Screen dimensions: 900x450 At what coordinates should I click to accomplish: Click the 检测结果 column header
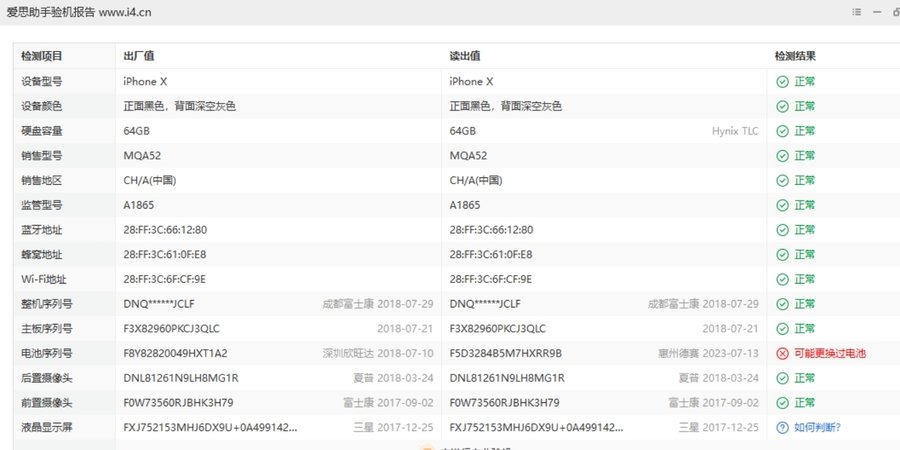click(795, 56)
